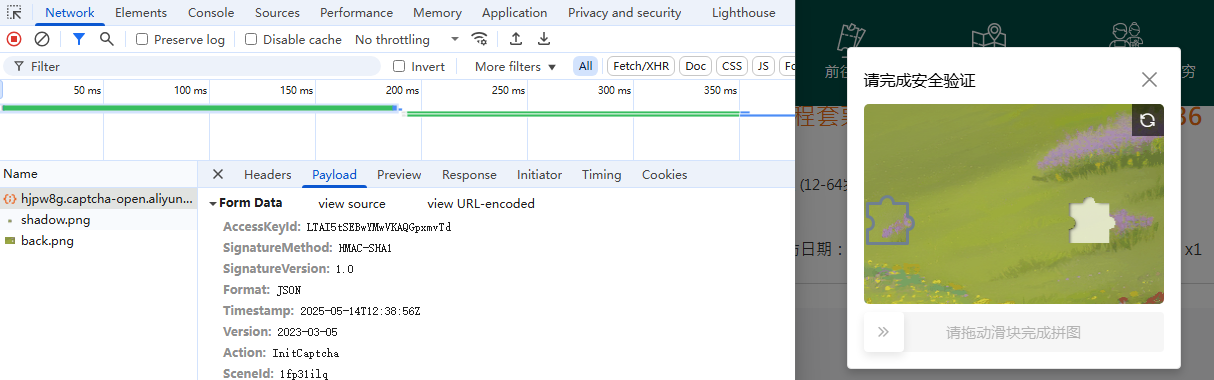The height and width of the screenshot is (380, 1214).
Task: Check the Invert filter option
Action: coord(400,66)
